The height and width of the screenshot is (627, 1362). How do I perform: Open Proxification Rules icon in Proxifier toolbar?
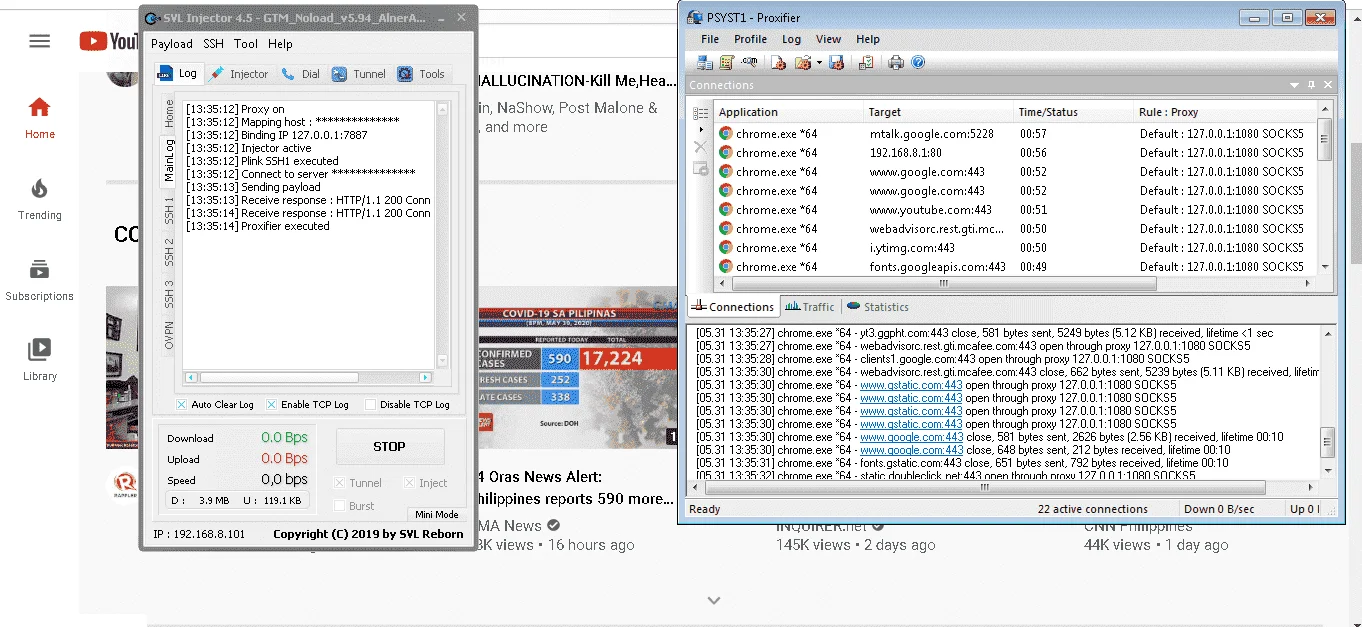tap(727, 62)
